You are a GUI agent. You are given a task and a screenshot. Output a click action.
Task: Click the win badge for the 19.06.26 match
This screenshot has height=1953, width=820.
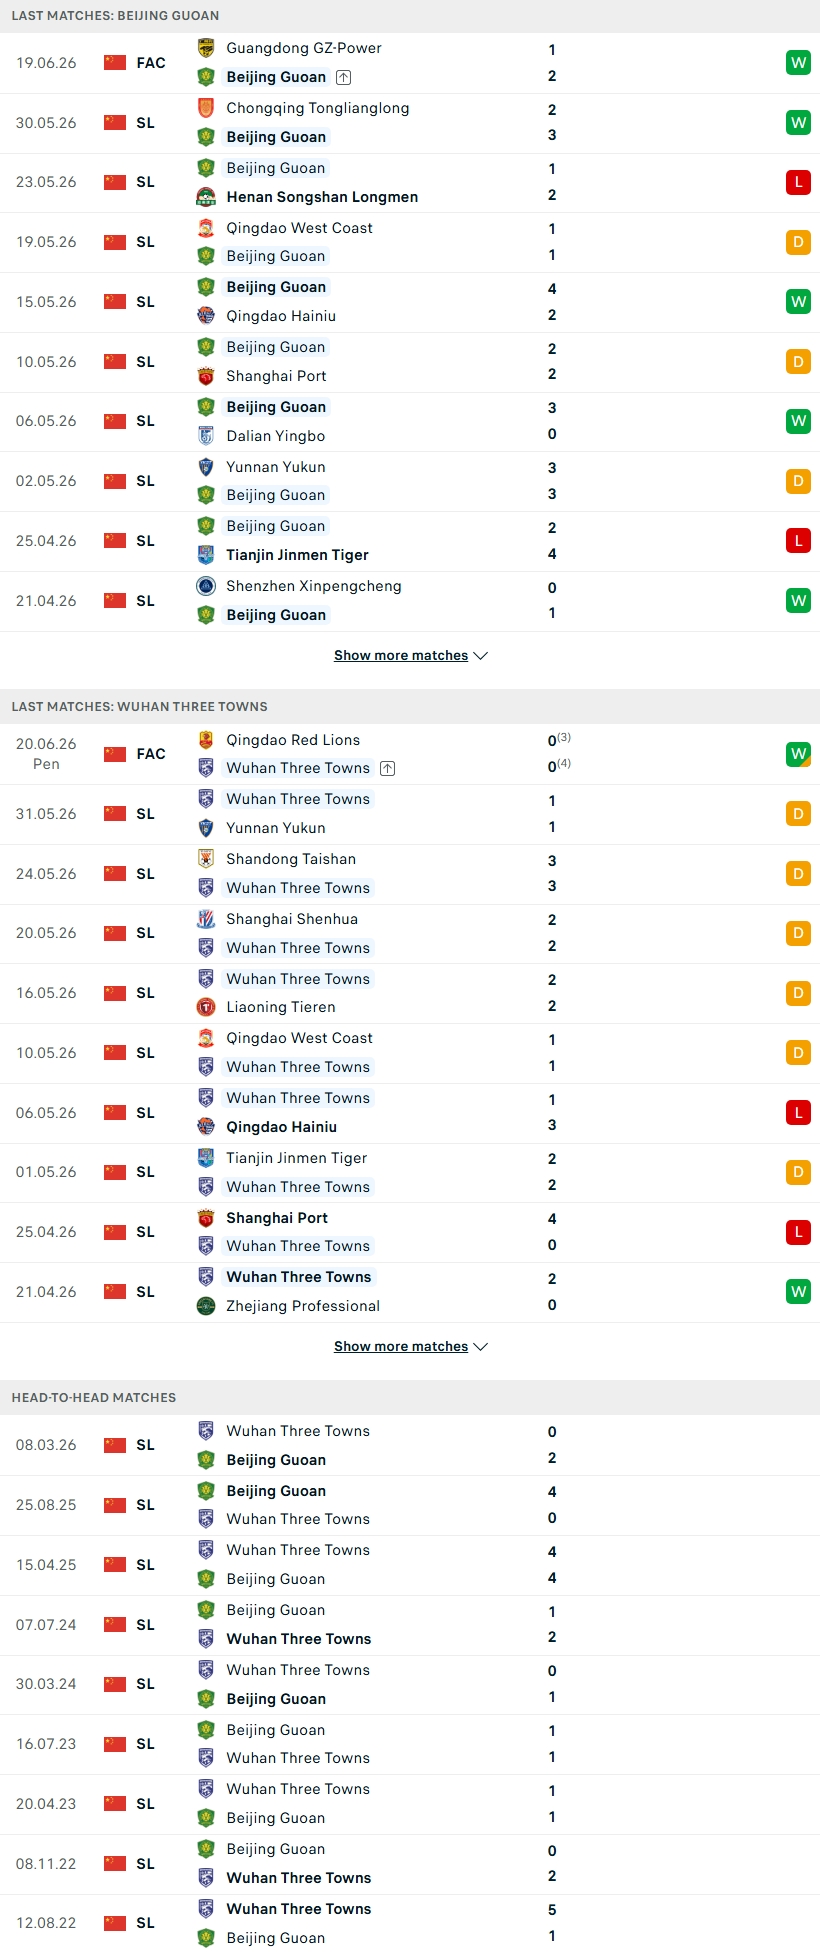coord(798,63)
